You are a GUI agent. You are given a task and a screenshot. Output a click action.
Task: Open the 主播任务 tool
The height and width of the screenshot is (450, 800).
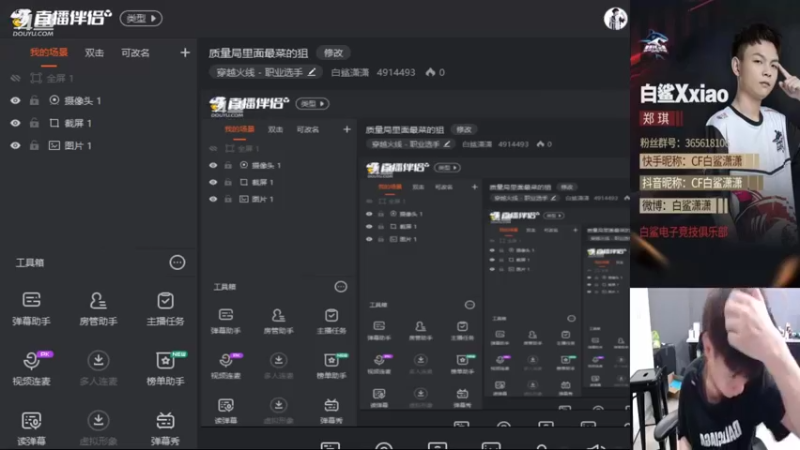pyautogui.click(x=165, y=308)
